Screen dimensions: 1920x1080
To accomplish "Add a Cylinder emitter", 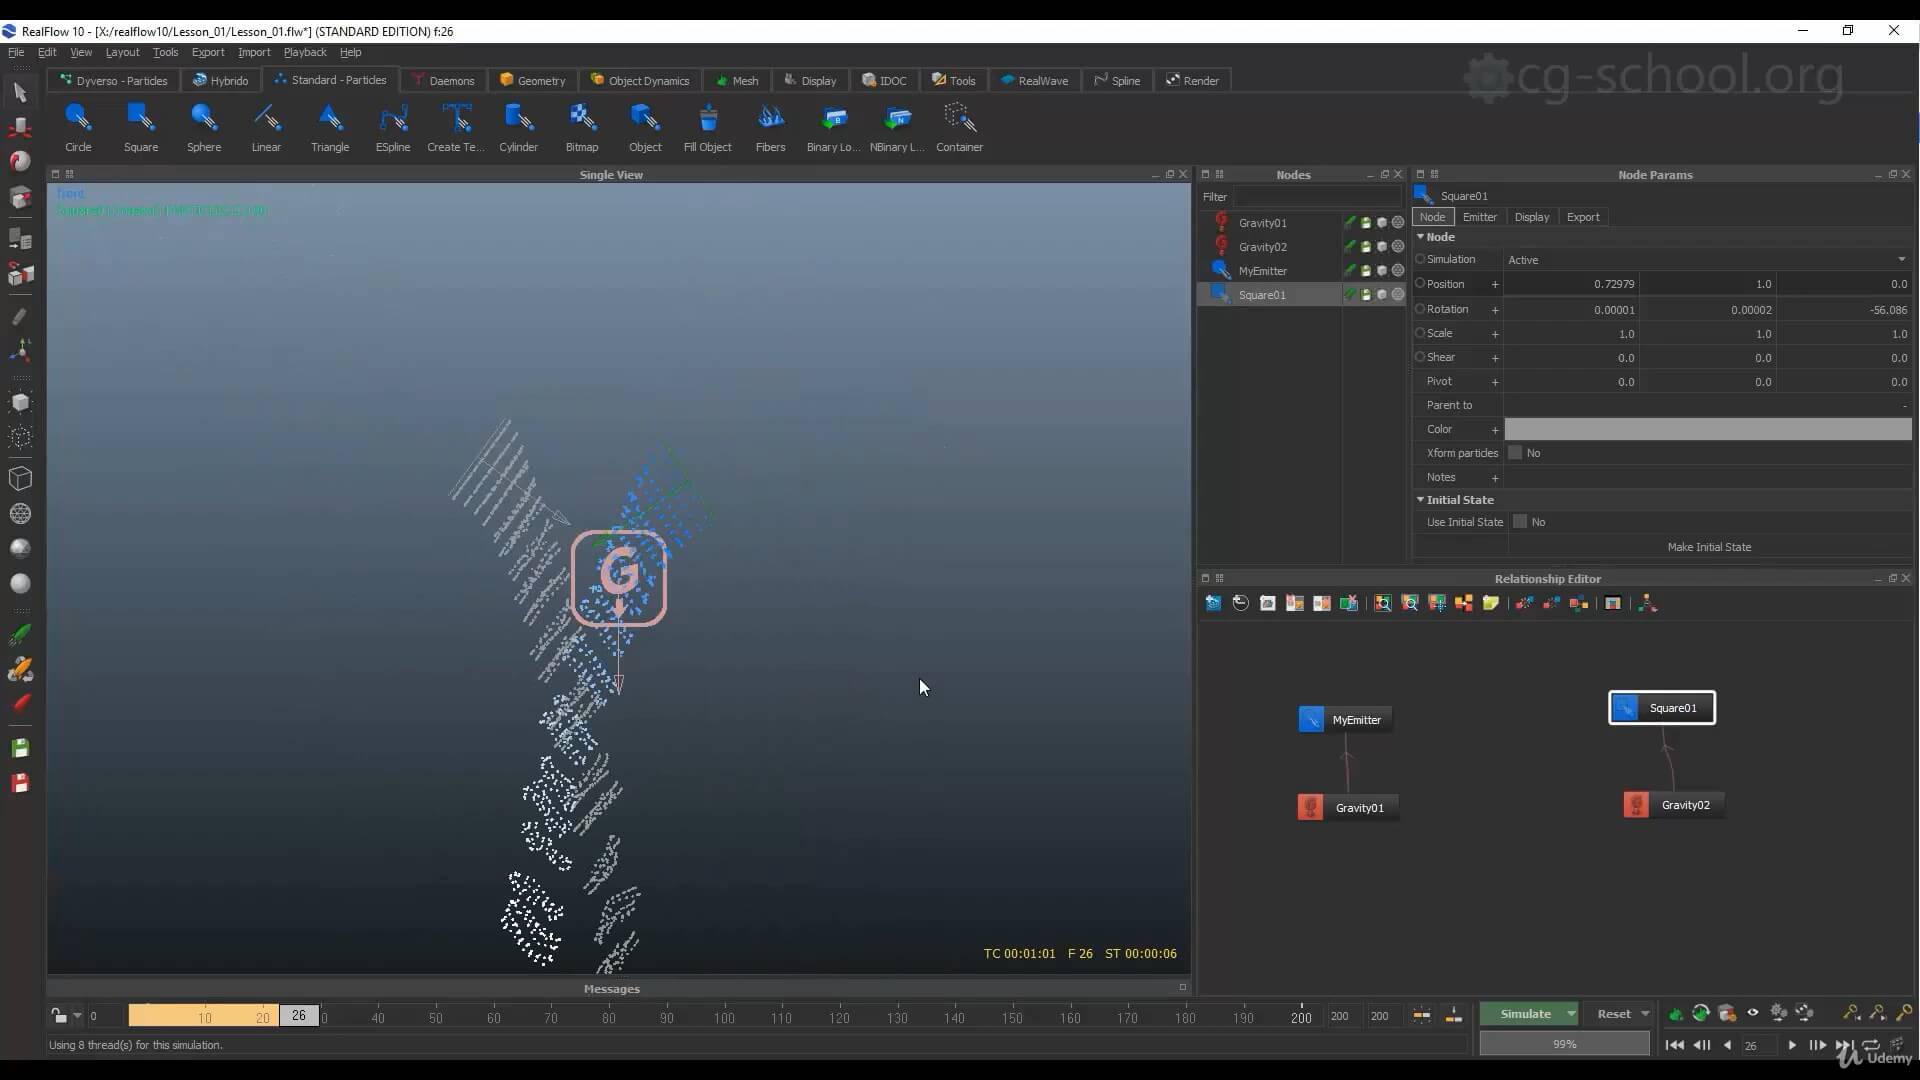I will [x=518, y=127].
